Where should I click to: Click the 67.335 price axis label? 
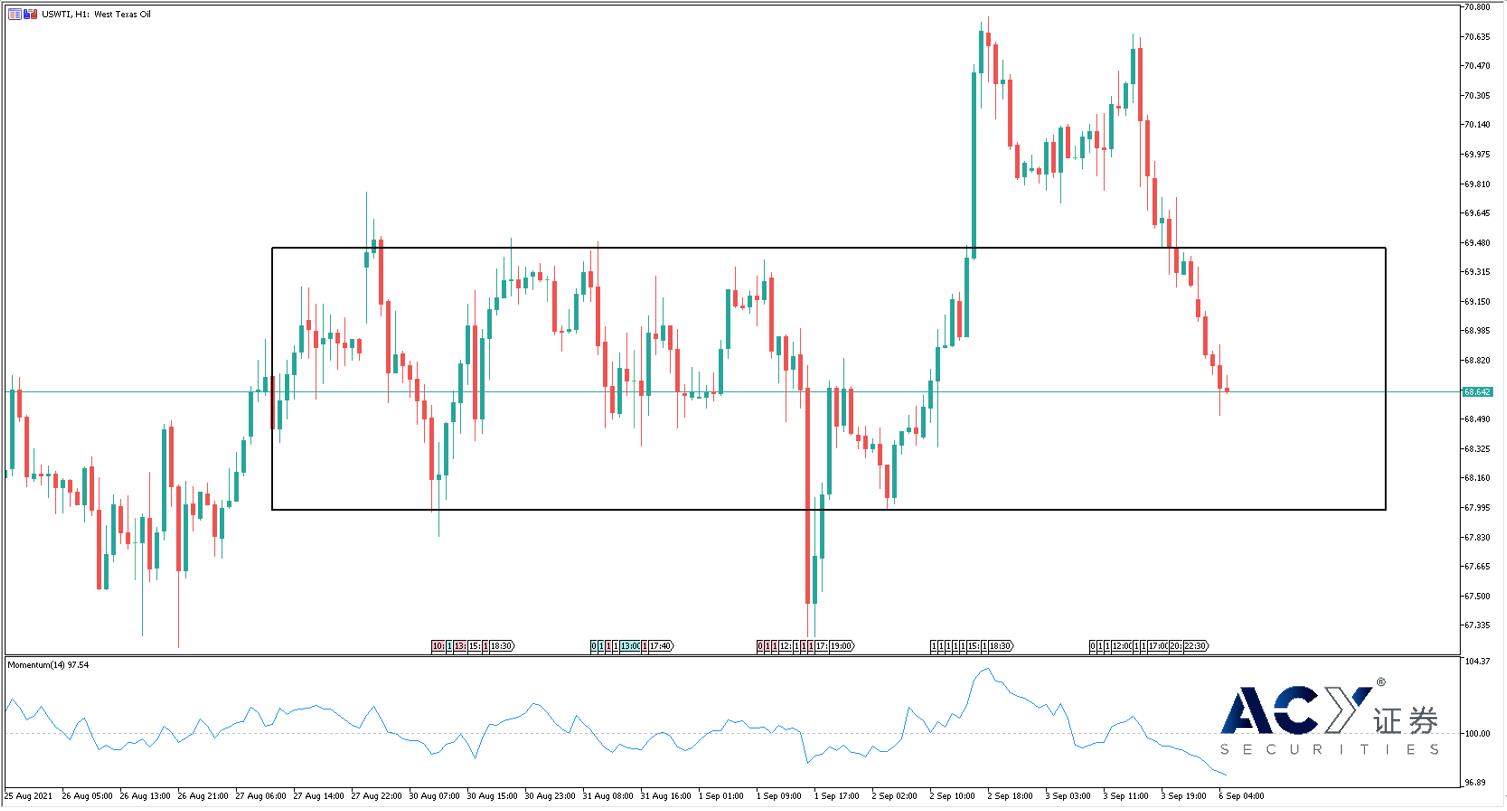1477,626
